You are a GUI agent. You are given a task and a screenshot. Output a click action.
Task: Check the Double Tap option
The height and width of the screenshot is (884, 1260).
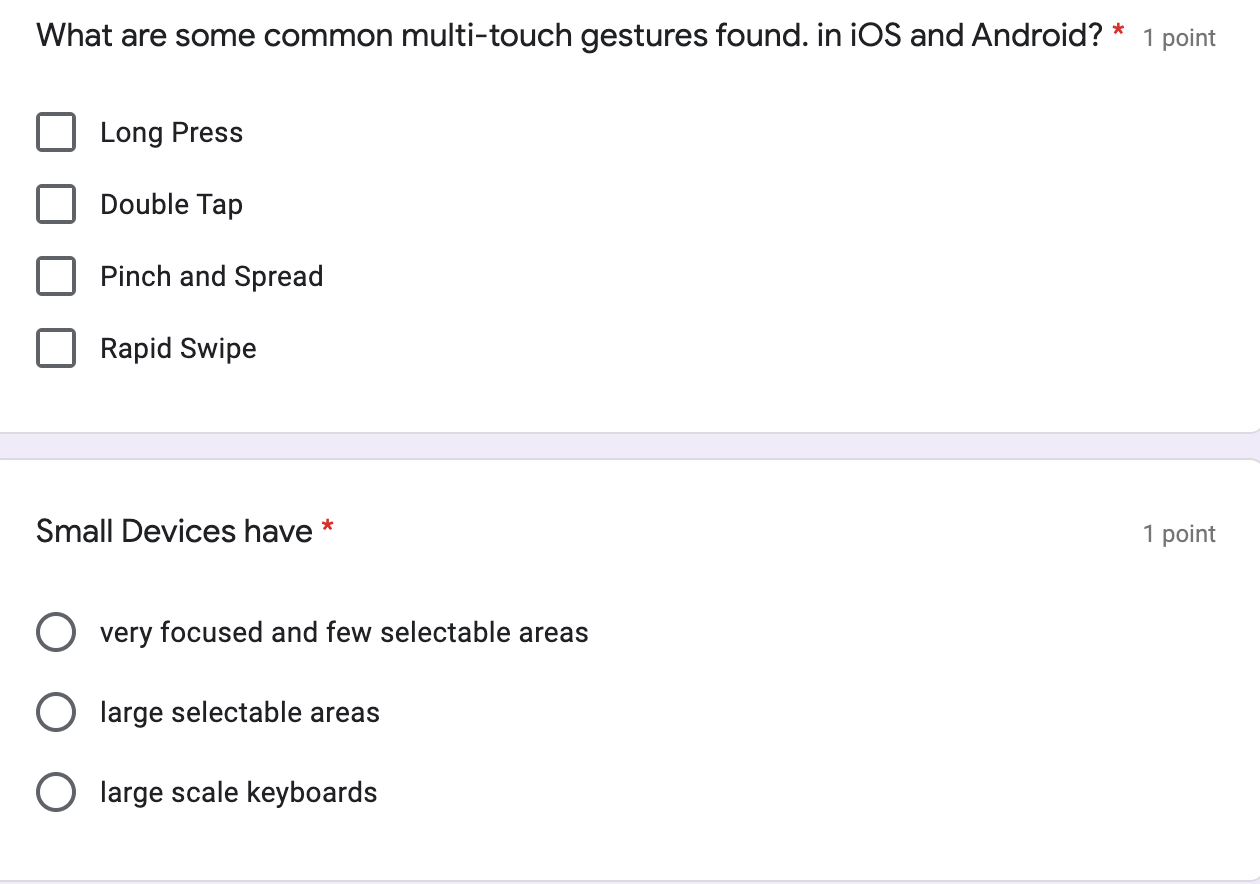click(56, 204)
